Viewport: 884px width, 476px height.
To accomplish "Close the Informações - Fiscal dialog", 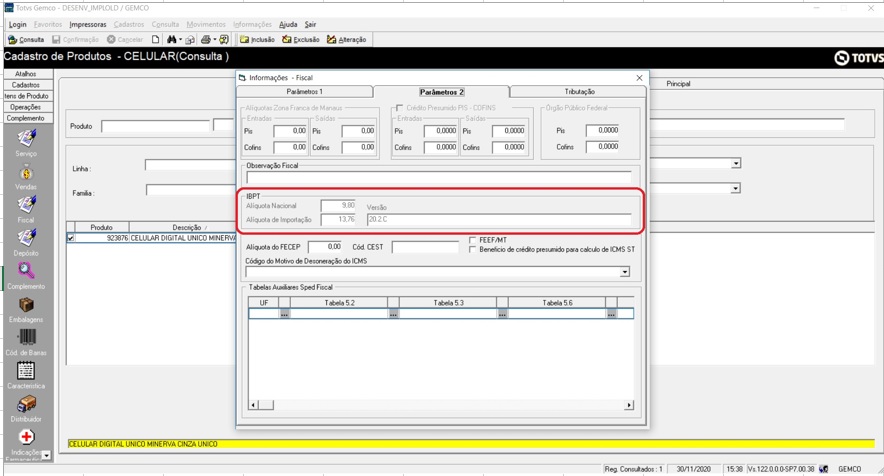I will click(x=639, y=78).
